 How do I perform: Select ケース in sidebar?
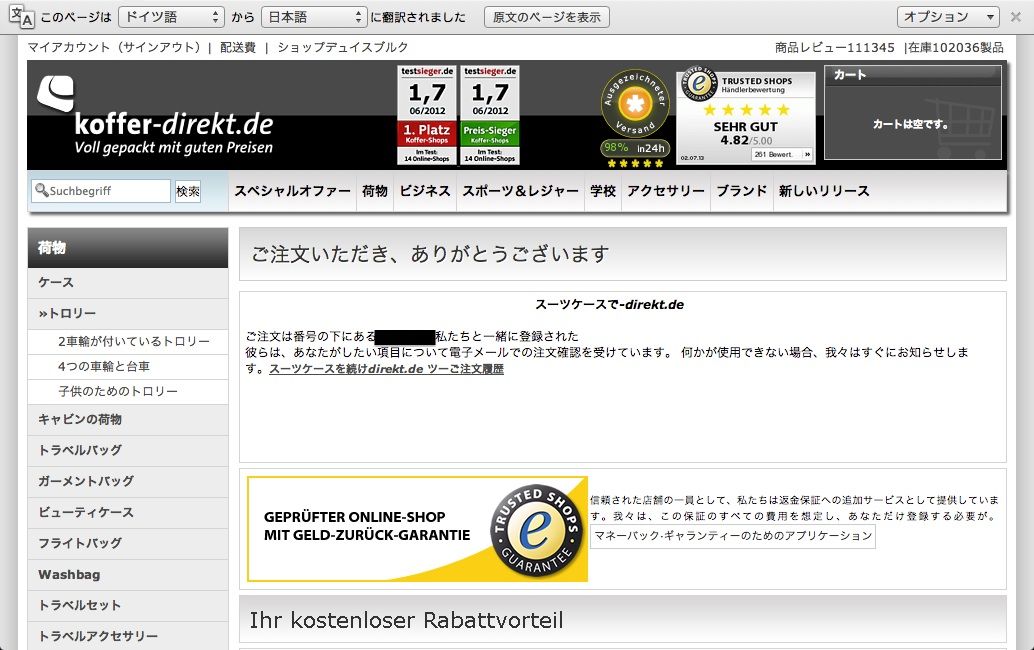pyautogui.click(x=128, y=283)
